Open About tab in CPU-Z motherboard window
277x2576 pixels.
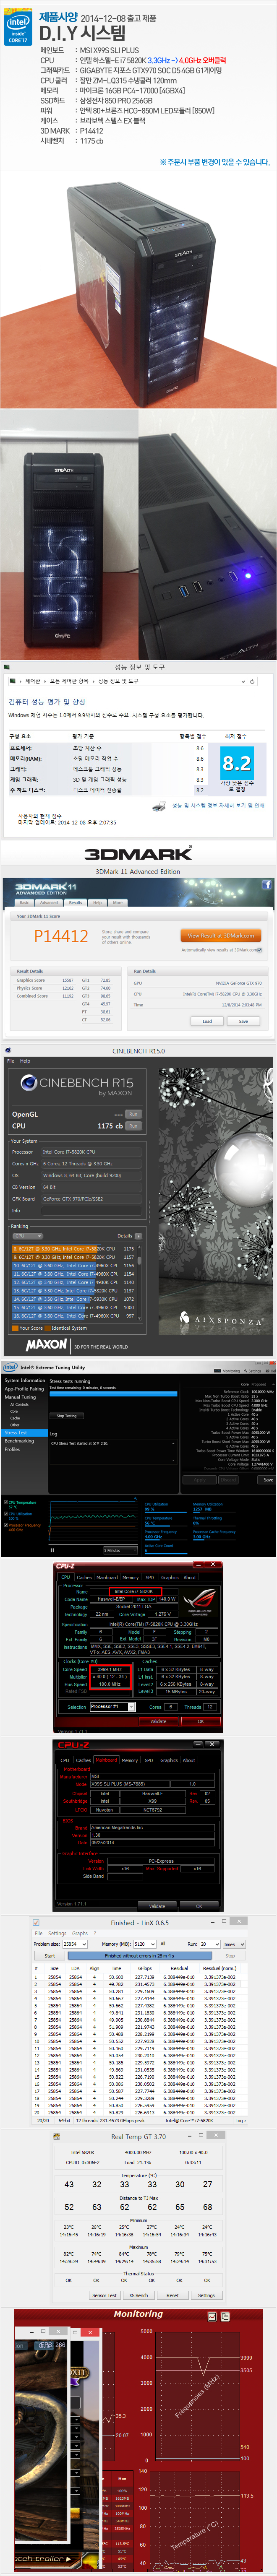pyautogui.click(x=189, y=1760)
